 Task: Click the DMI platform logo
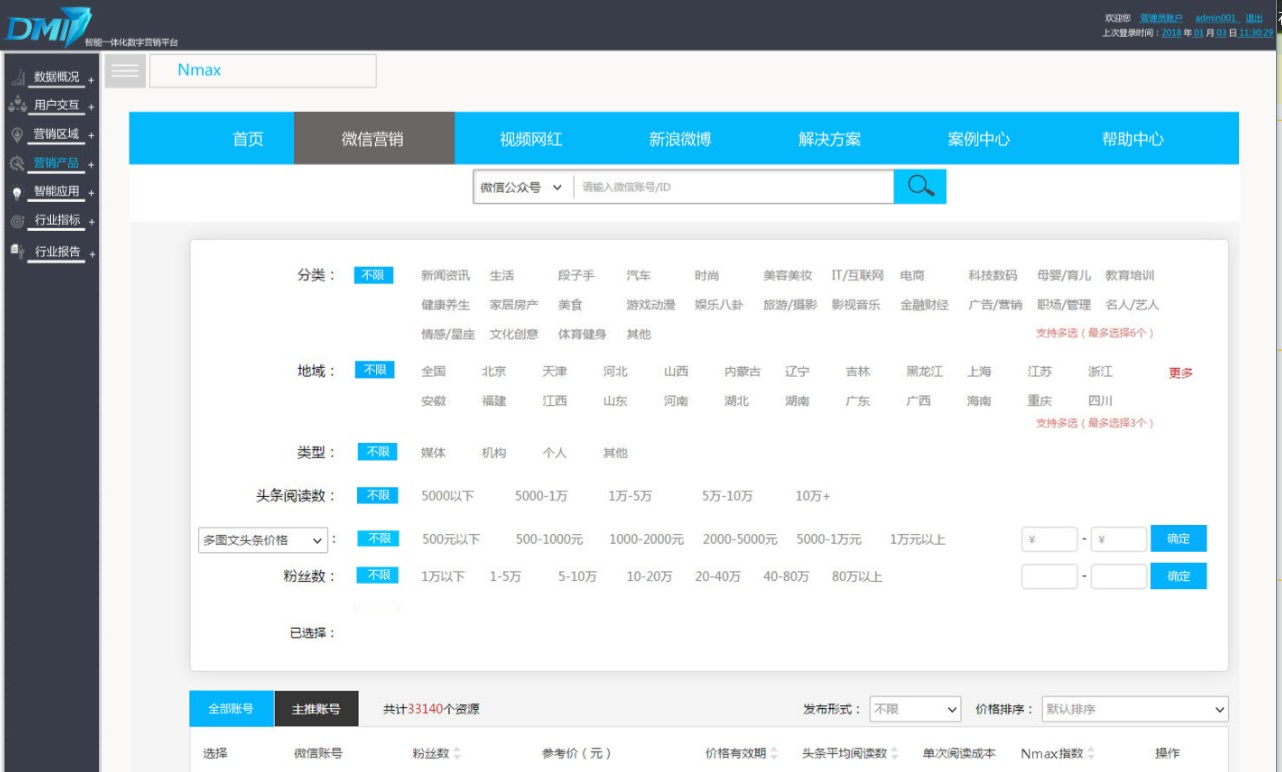point(49,26)
